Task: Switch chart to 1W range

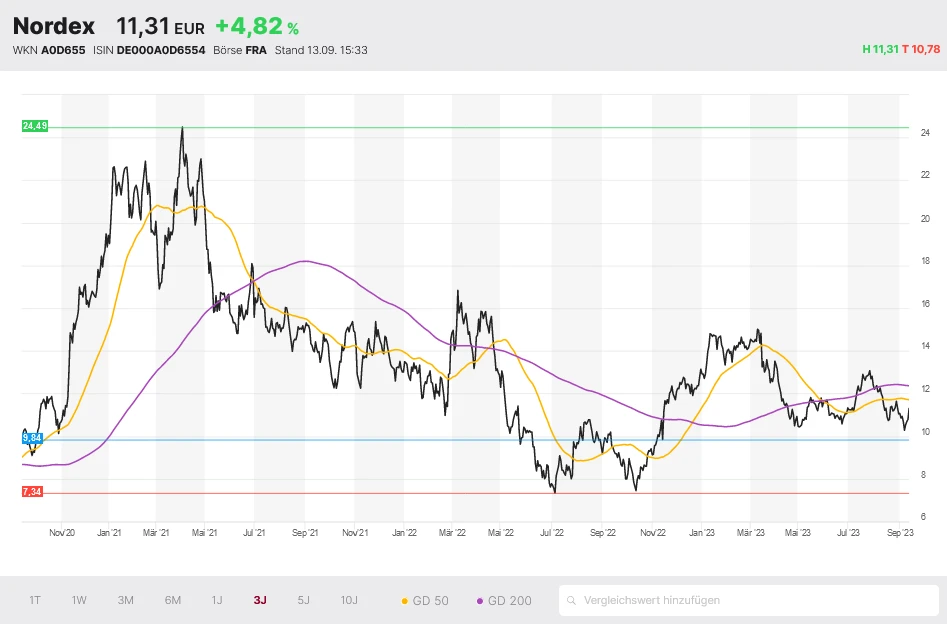Action: point(79,600)
